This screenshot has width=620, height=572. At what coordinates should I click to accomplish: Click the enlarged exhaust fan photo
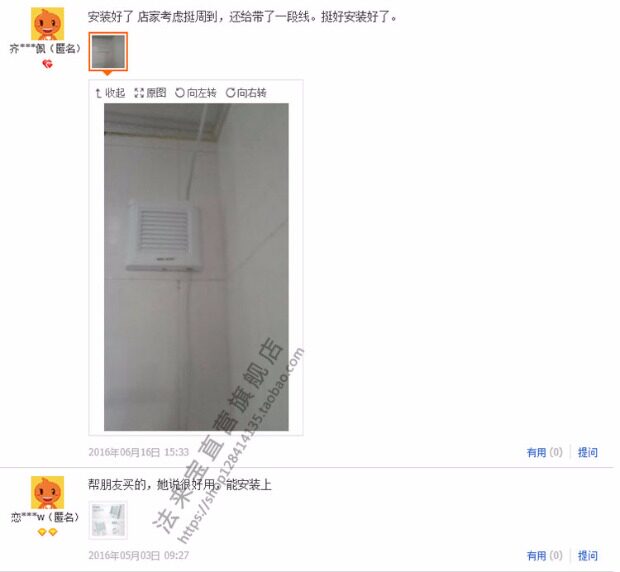pos(196,267)
